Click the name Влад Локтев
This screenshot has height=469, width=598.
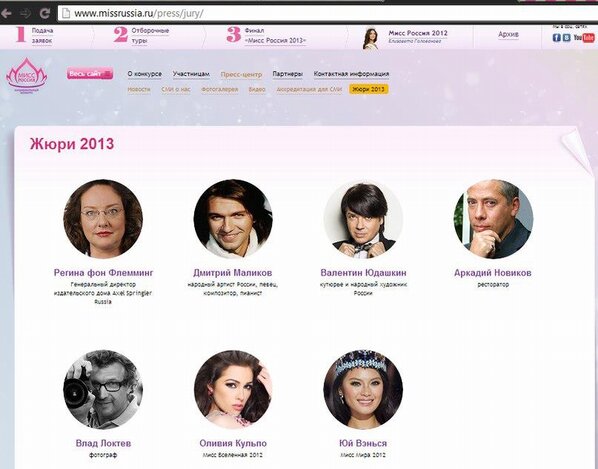pyautogui.click(x=103, y=443)
